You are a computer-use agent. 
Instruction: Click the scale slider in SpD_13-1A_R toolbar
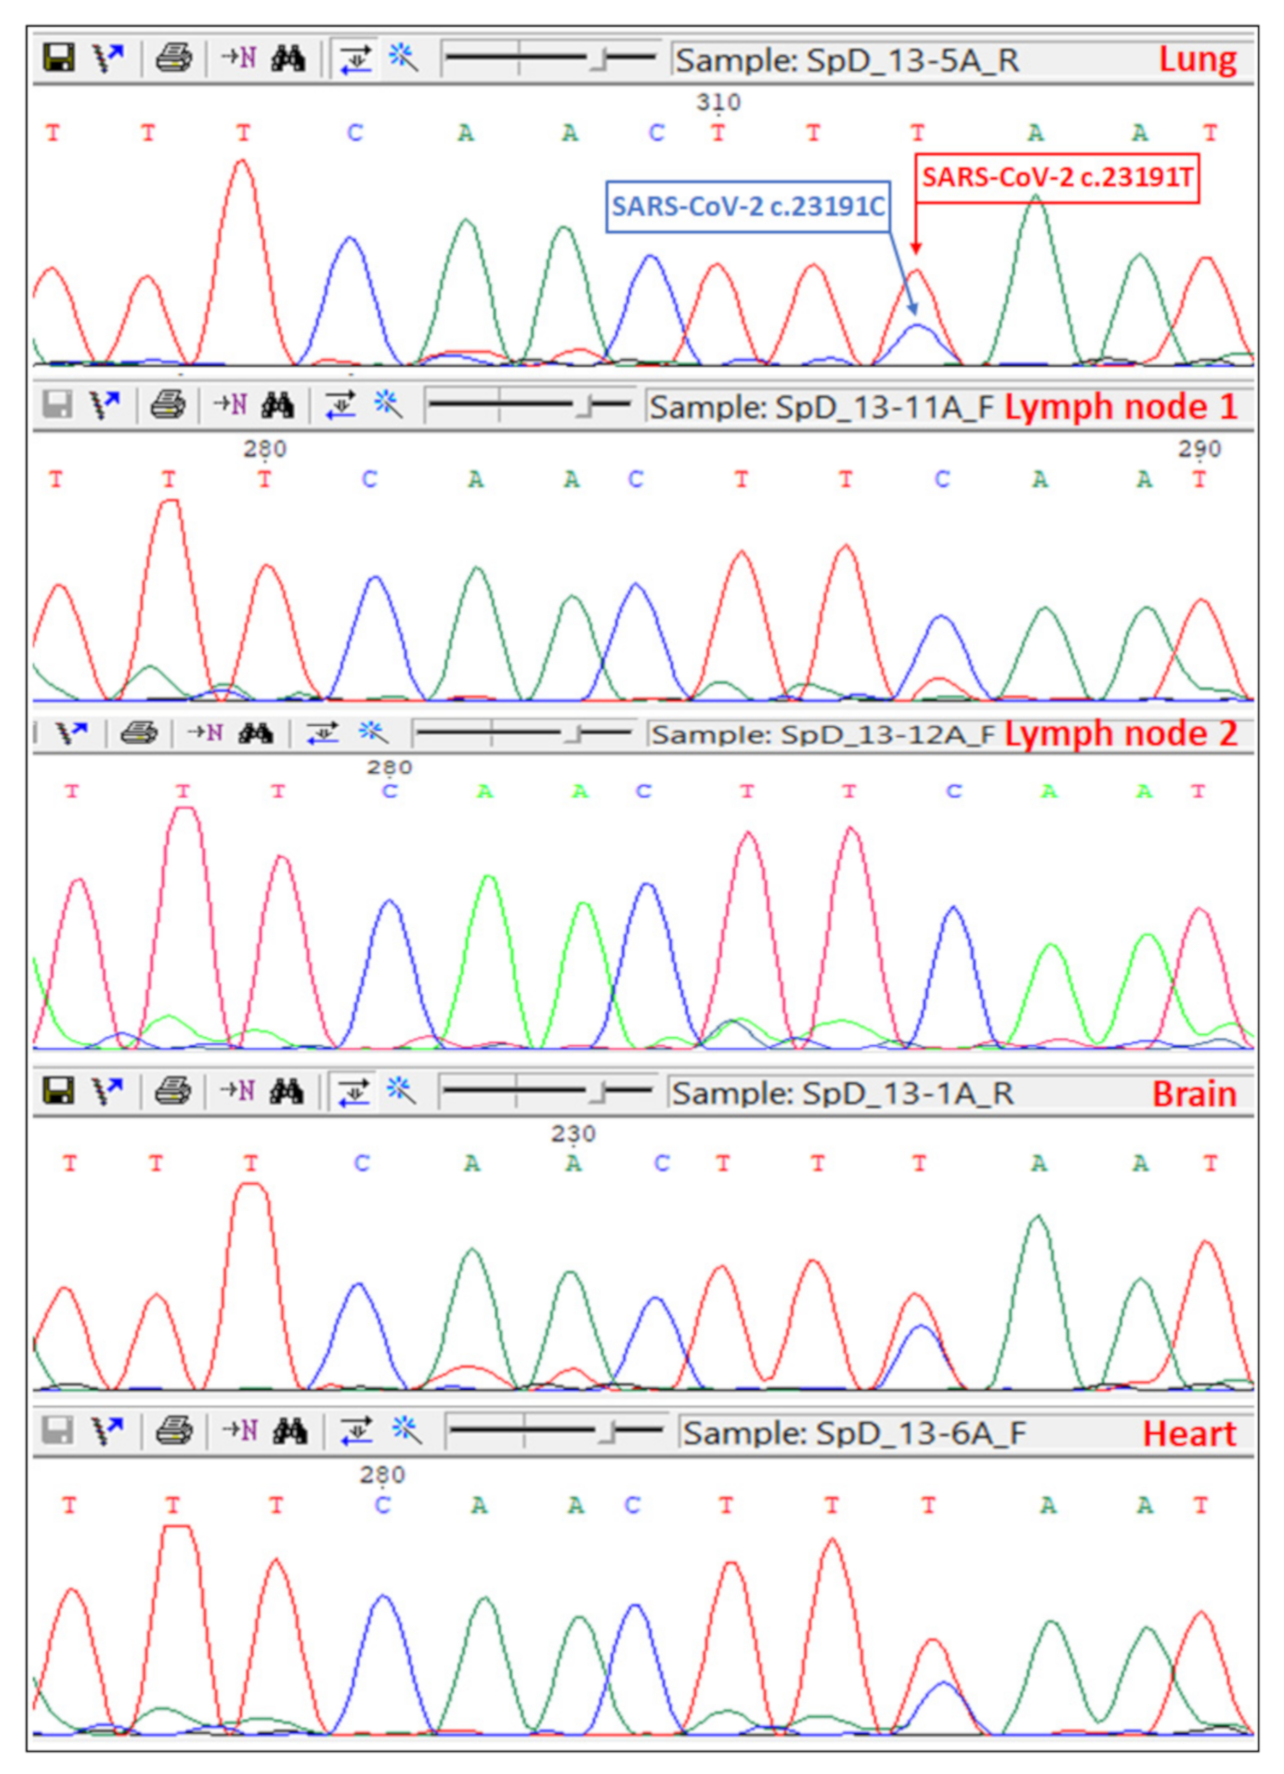[x=547, y=1091]
